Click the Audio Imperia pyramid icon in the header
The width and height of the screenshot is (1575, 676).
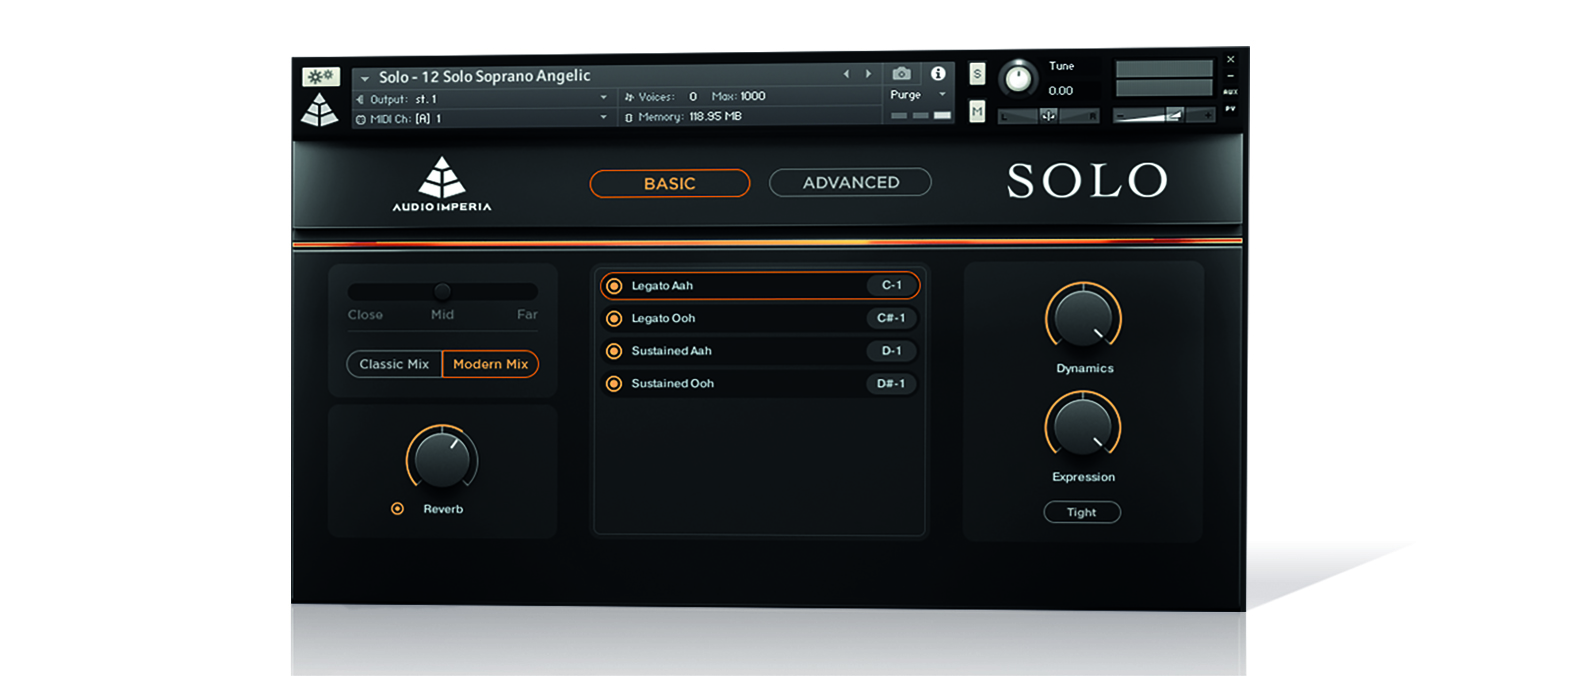click(x=320, y=110)
